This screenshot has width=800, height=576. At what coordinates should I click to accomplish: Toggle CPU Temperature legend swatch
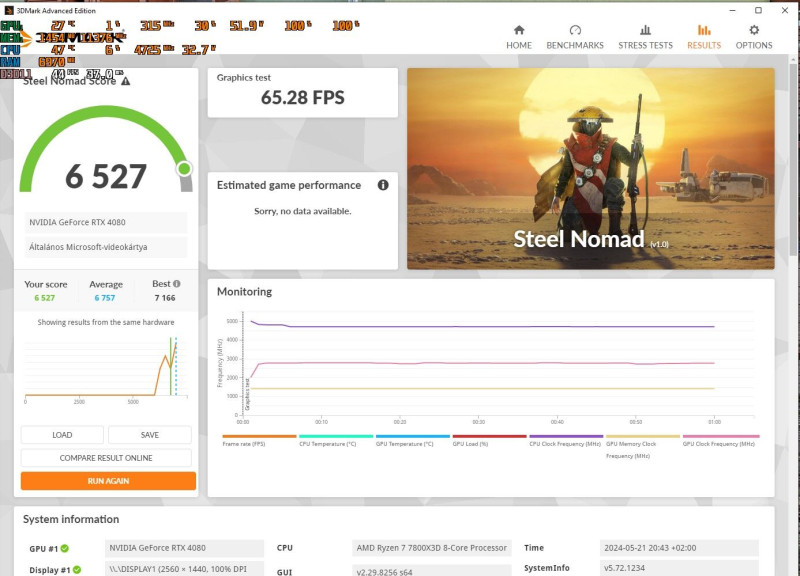coord(336,436)
